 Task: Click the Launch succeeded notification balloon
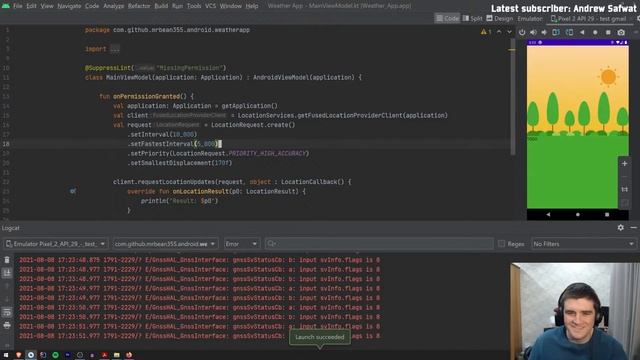320,337
